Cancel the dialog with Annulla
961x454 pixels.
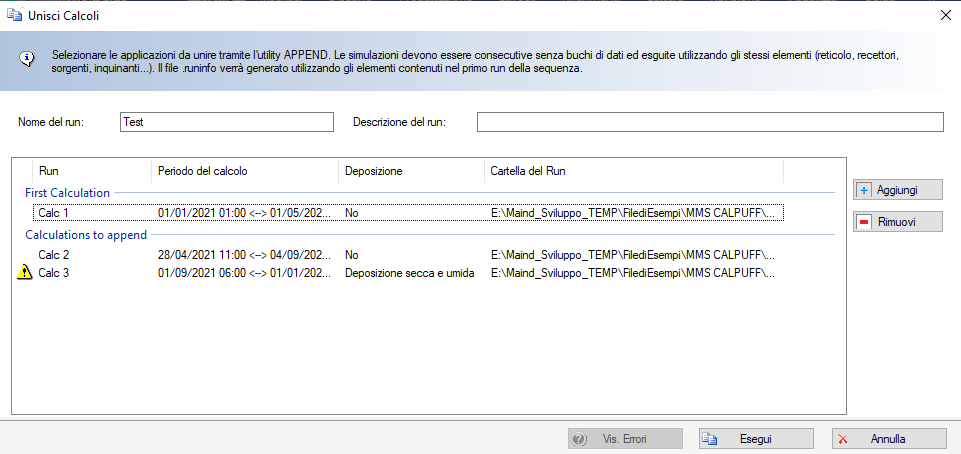[889, 439]
